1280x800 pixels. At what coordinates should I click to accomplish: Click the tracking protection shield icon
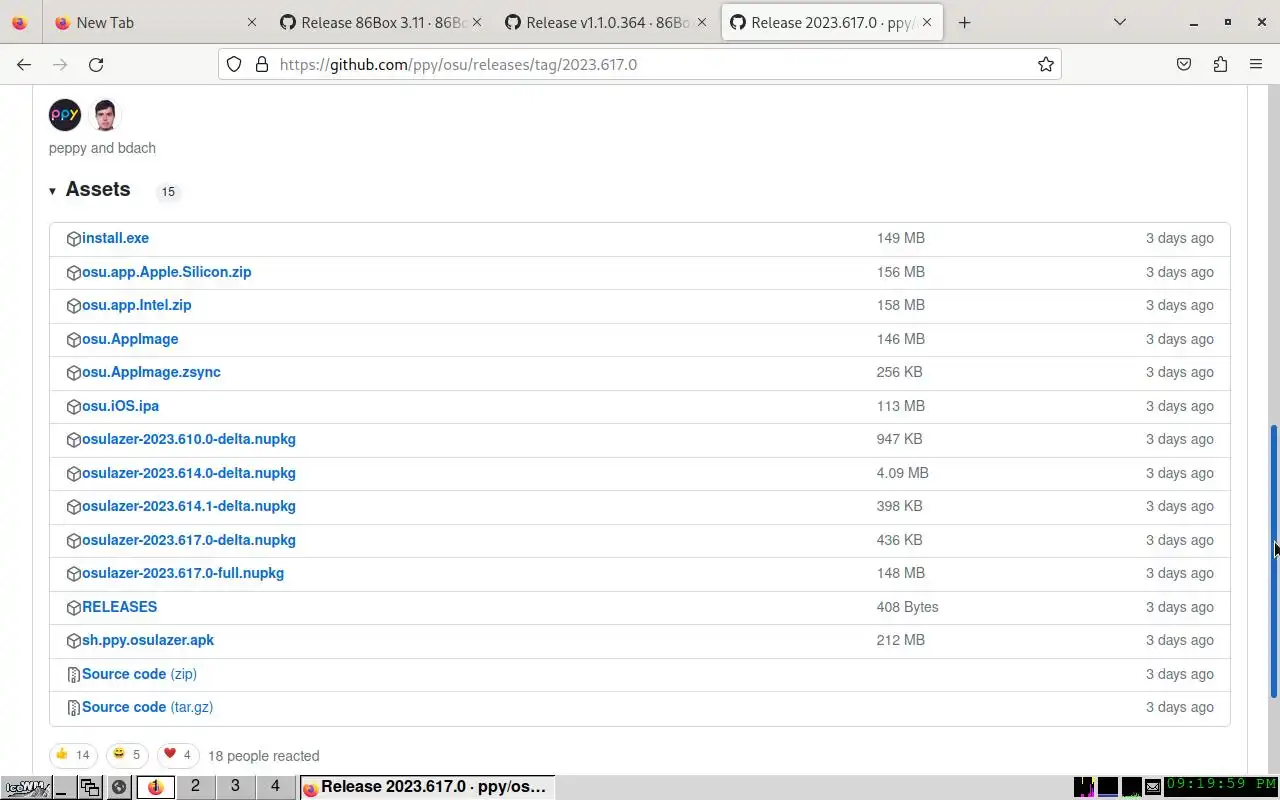coord(234,64)
